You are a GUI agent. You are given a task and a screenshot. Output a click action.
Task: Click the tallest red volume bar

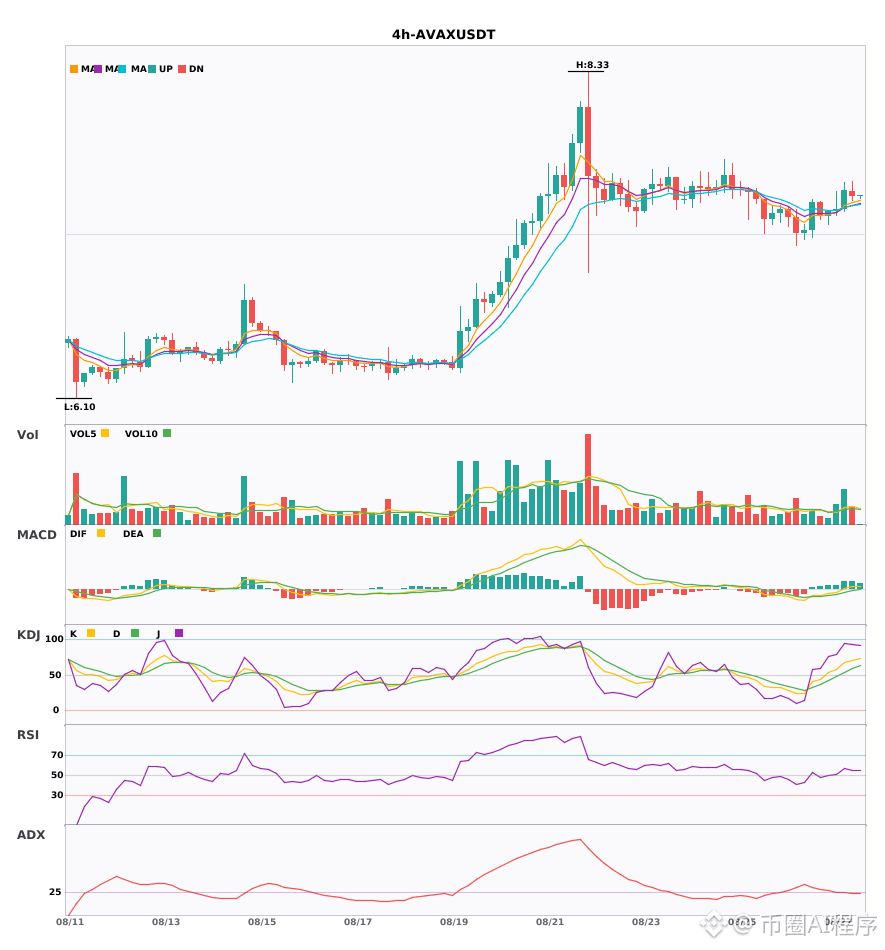coord(588,479)
